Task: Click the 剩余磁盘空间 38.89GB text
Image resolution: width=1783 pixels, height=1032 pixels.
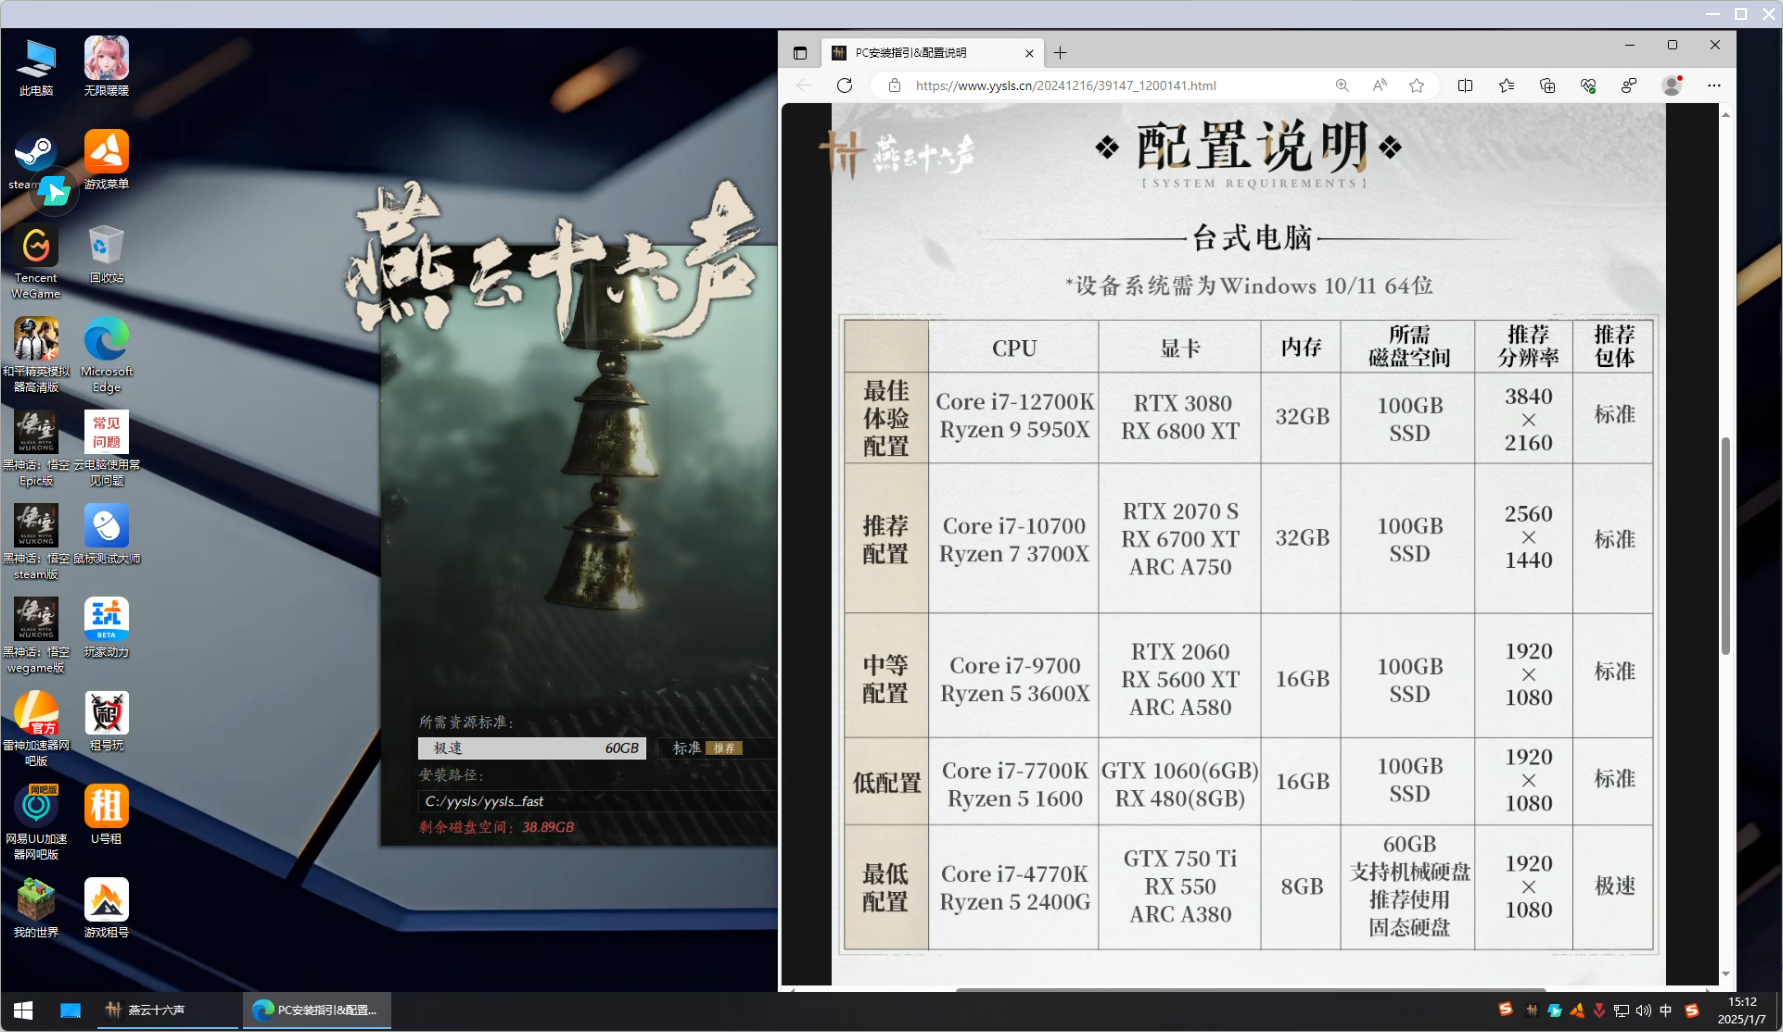Action: pos(497,827)
